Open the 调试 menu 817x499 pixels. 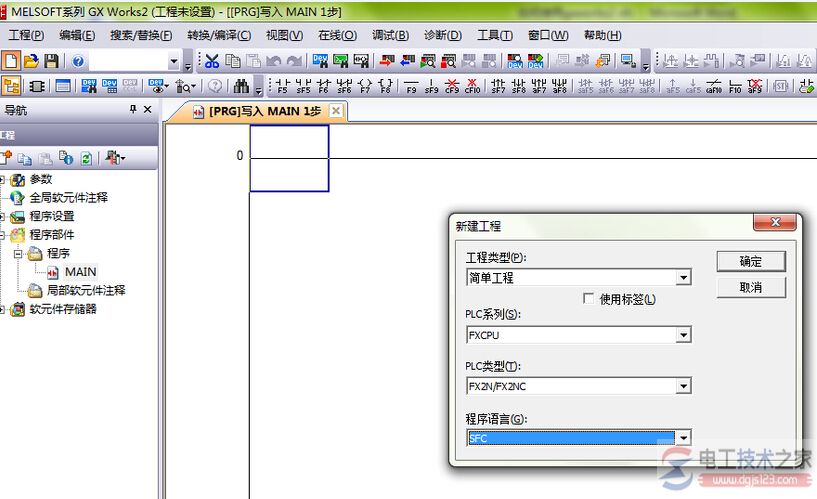click(x=390, y=35)
